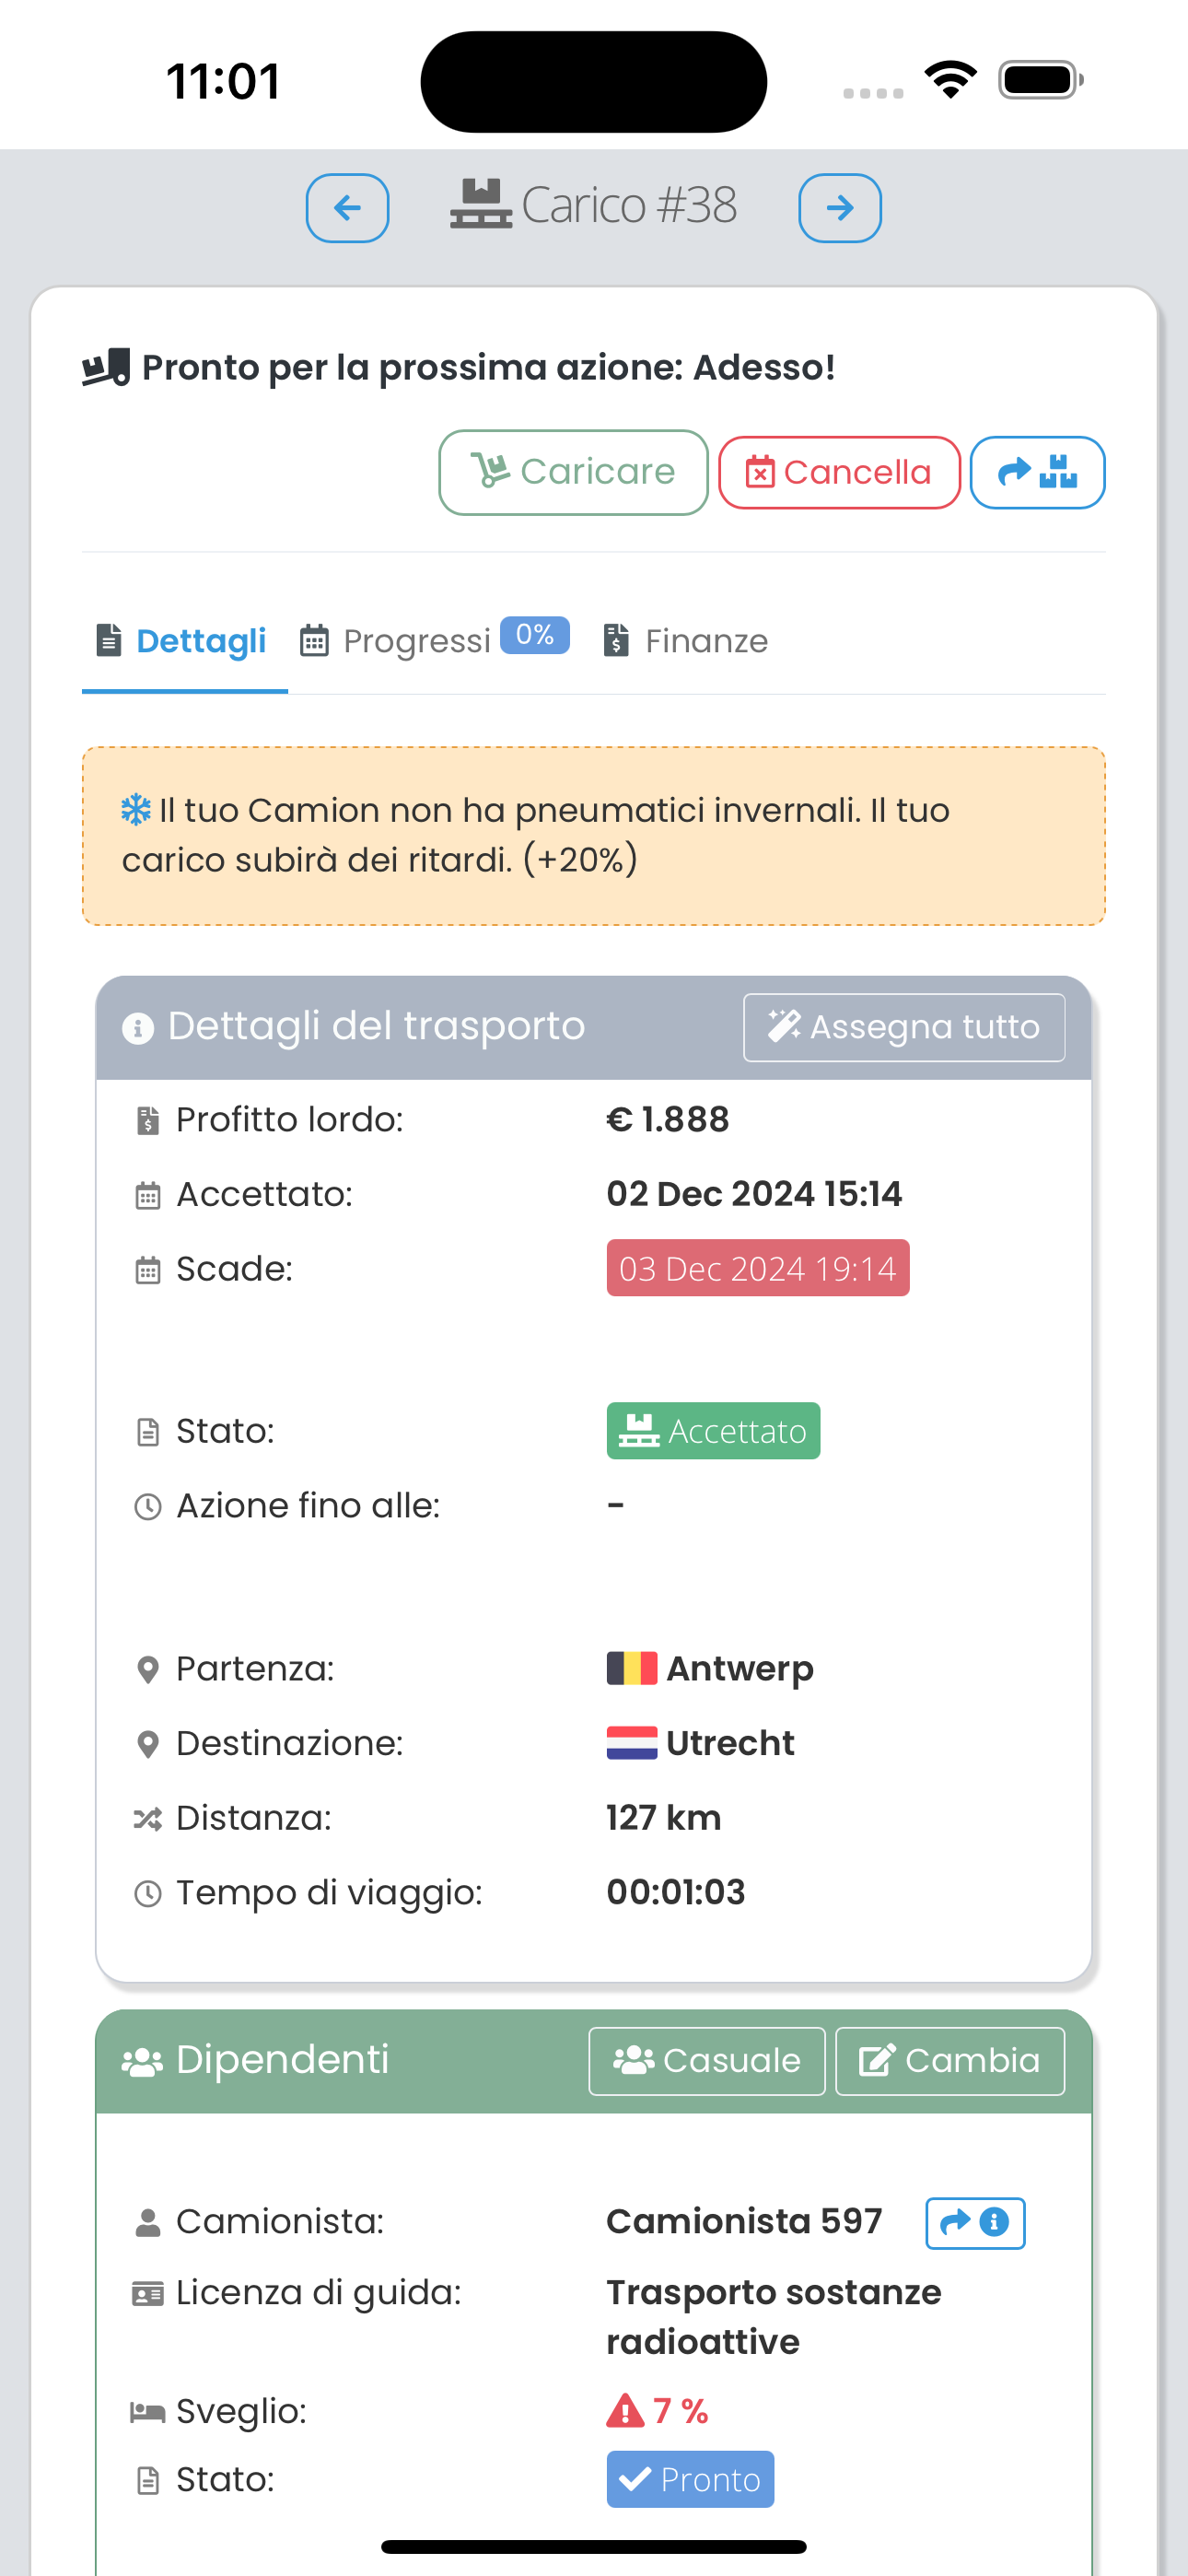This screenshot has height=2576, width=1188.
Task: Click Cambia to change employee
Action: 949,2061
